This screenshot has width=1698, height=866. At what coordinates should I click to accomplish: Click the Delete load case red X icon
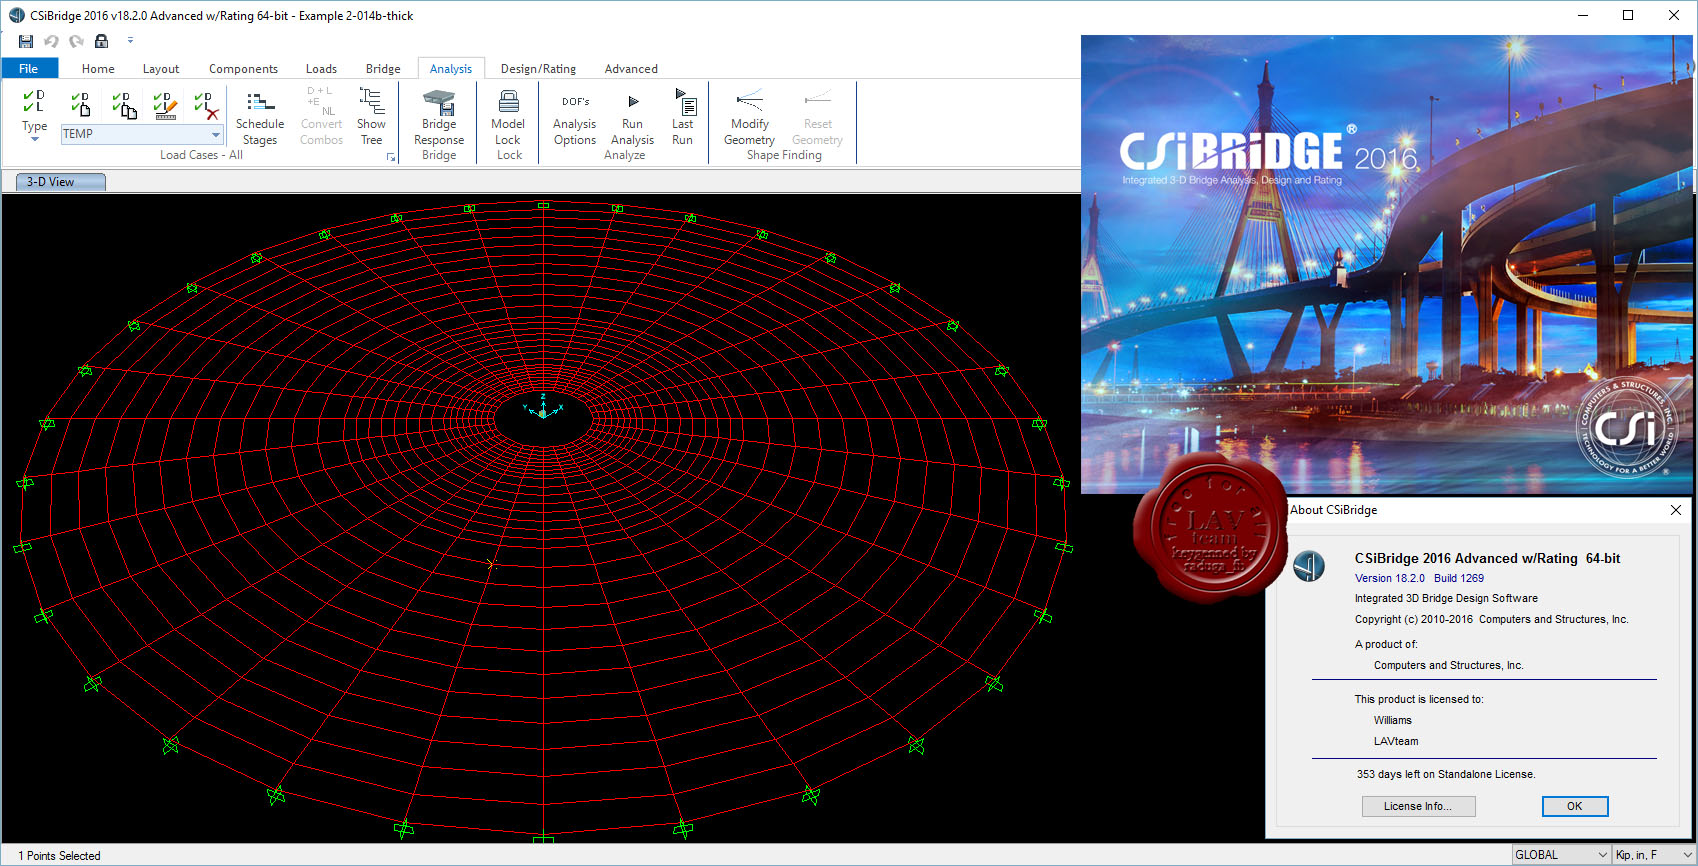pos(206,105)
